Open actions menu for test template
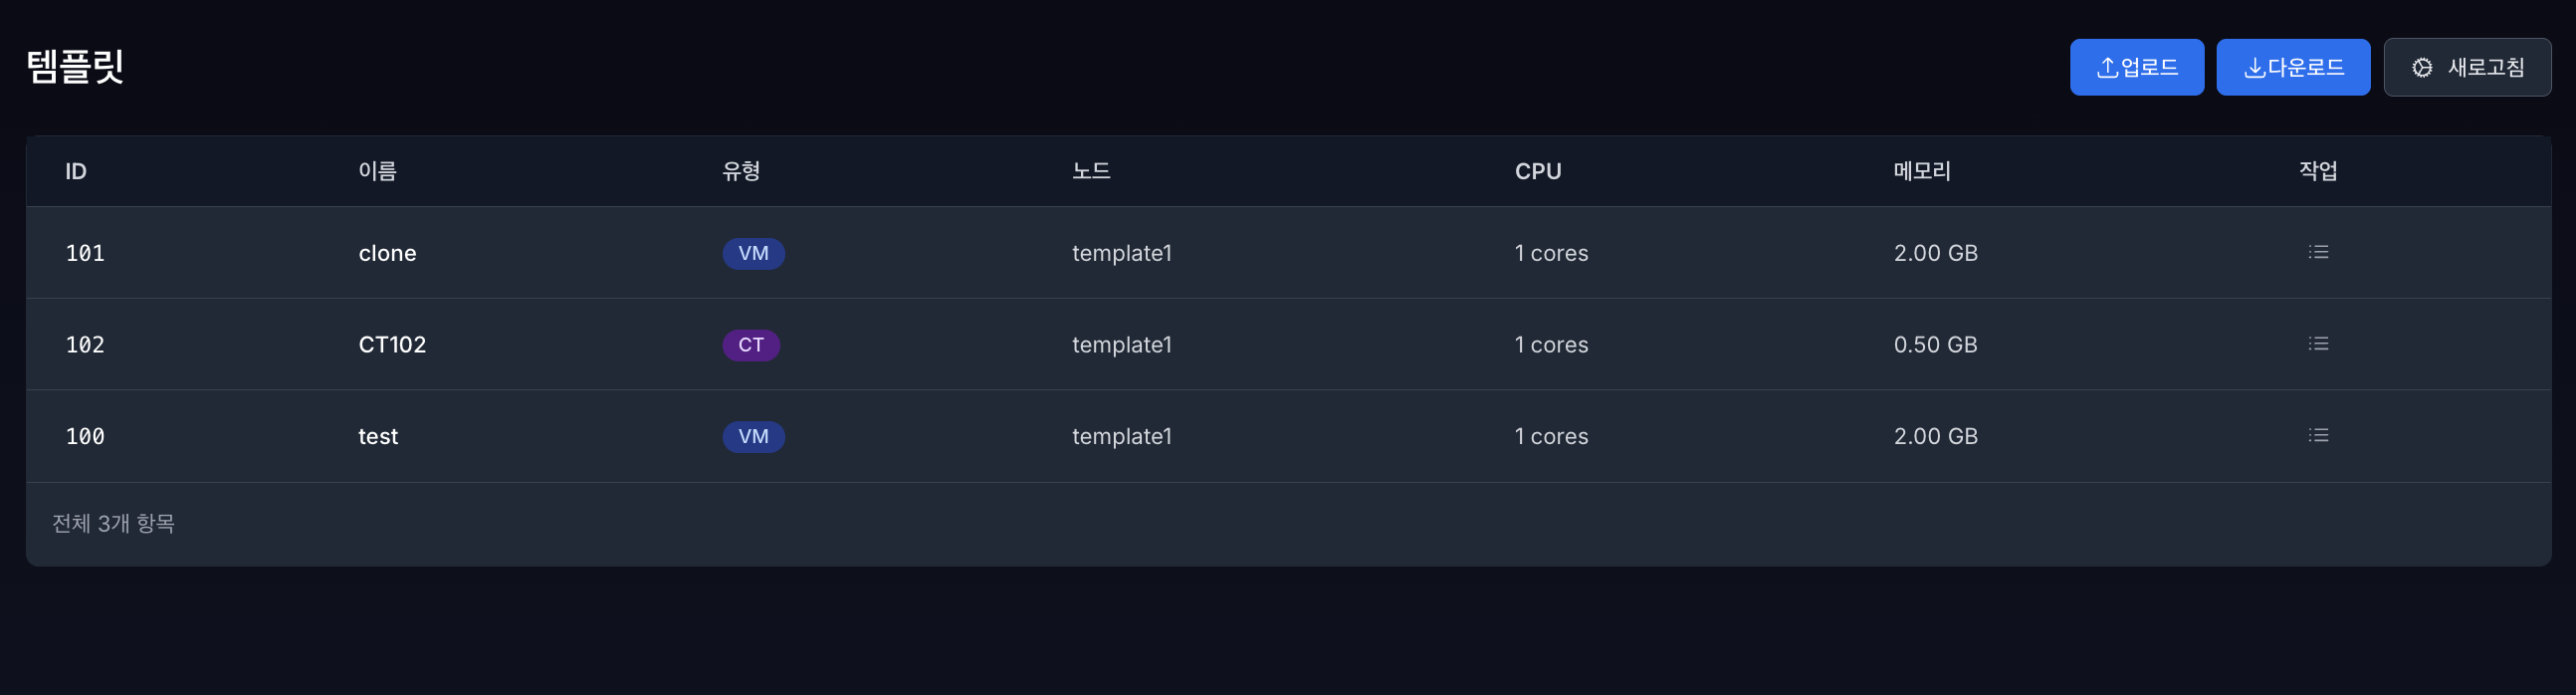This screenshot has height=695, width=2576. click(x=2317, y=436)
